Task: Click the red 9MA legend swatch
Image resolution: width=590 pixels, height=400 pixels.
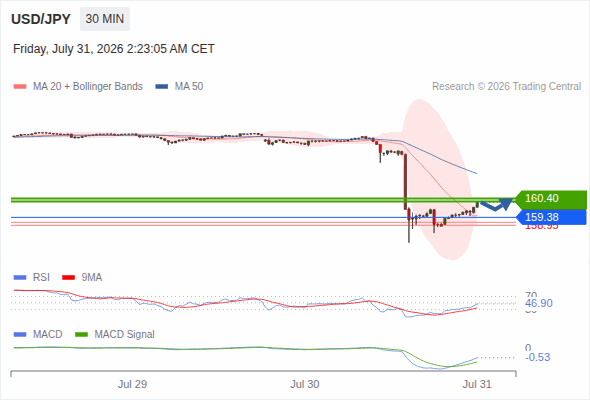Action: (x=68, y=278)
